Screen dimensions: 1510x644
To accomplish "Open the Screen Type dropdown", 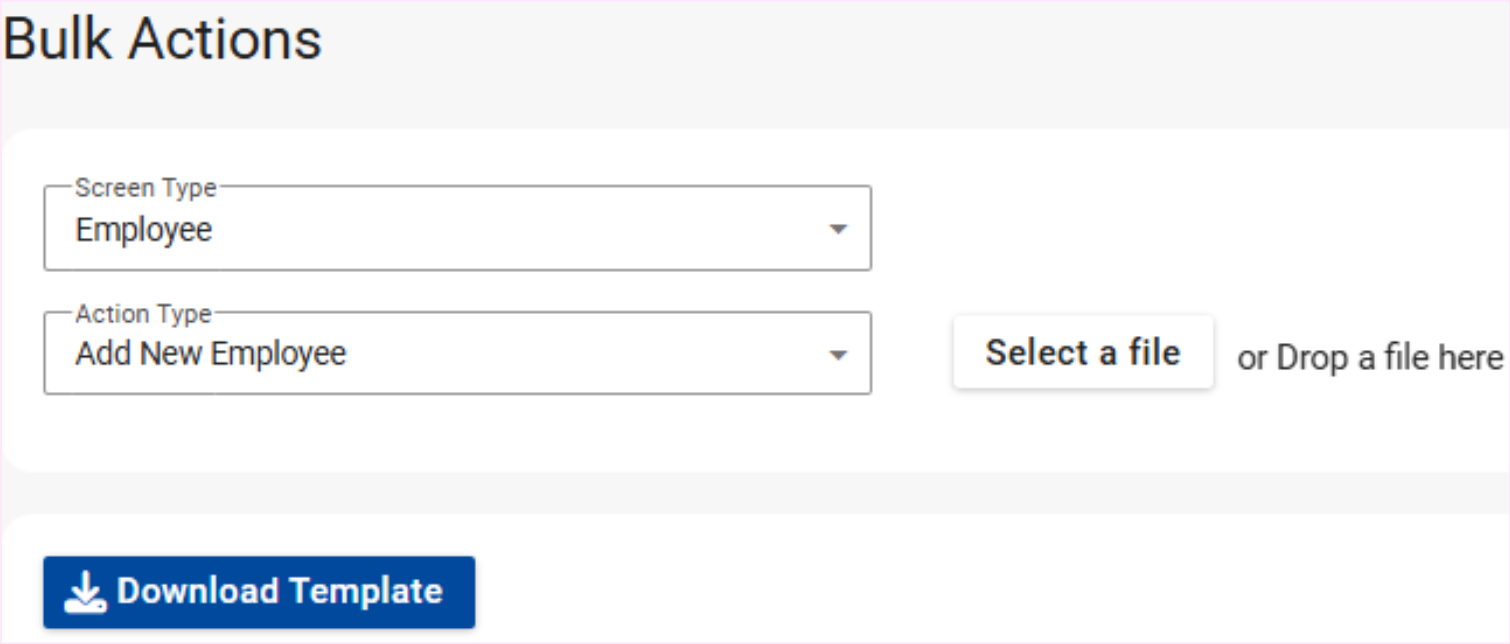I will (x=457, y=229).
